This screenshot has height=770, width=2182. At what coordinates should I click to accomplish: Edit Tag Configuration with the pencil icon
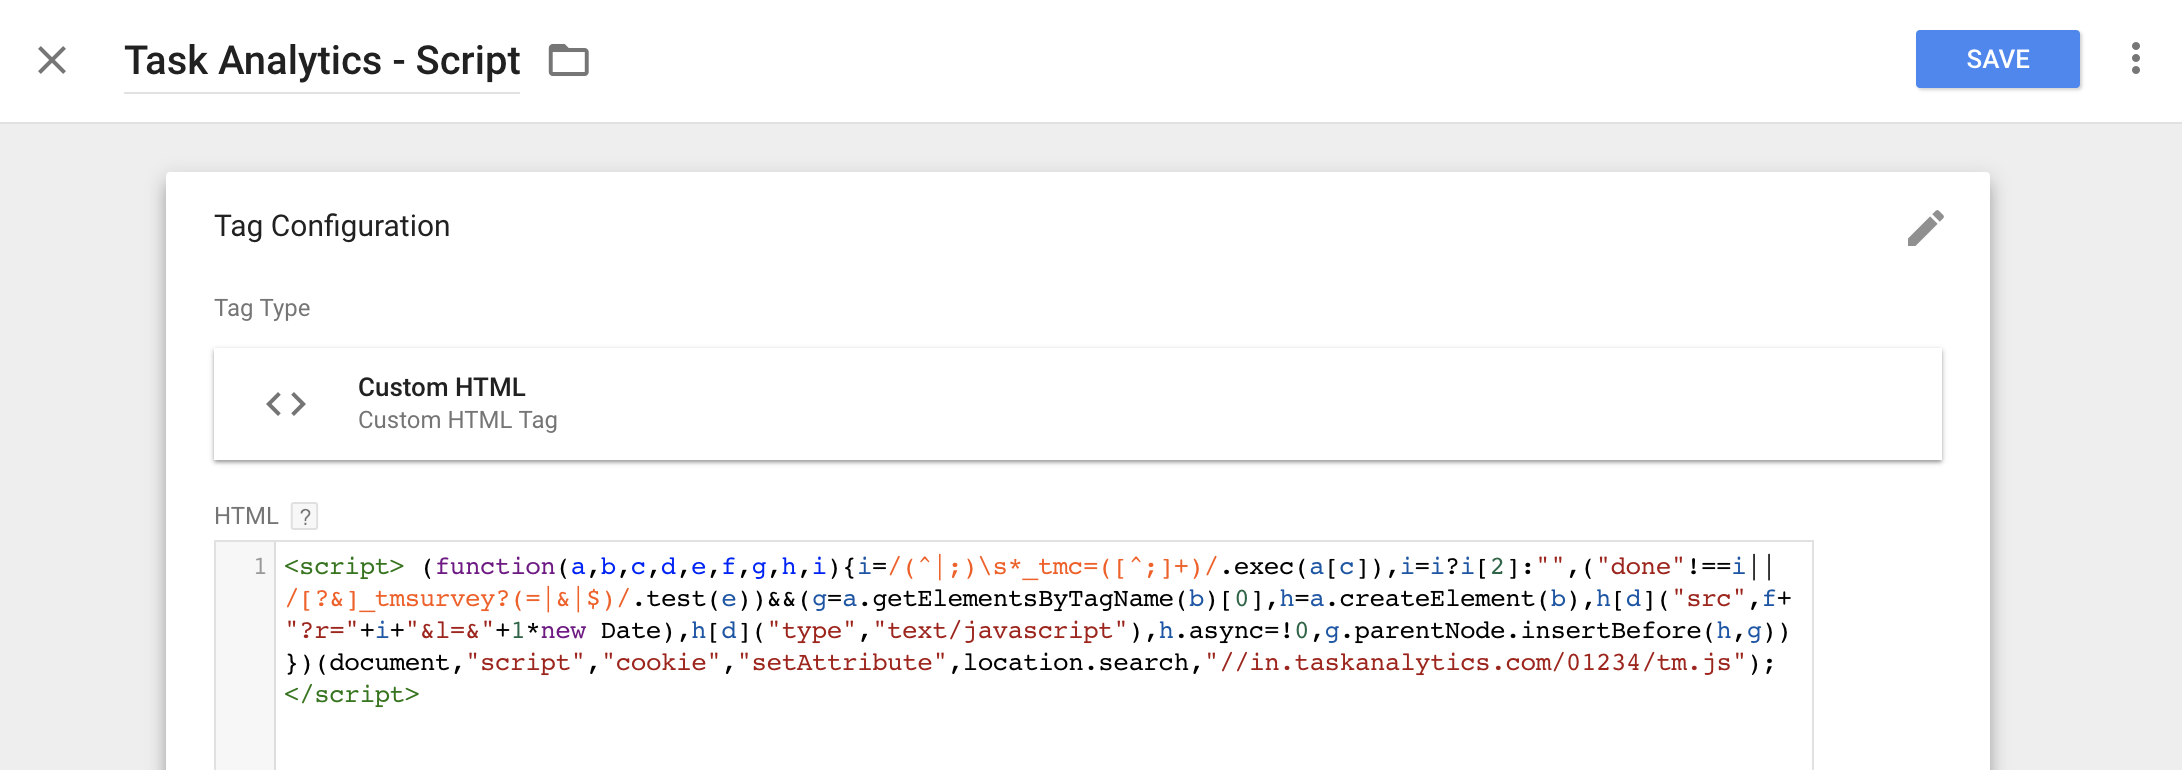[1925, 228]
